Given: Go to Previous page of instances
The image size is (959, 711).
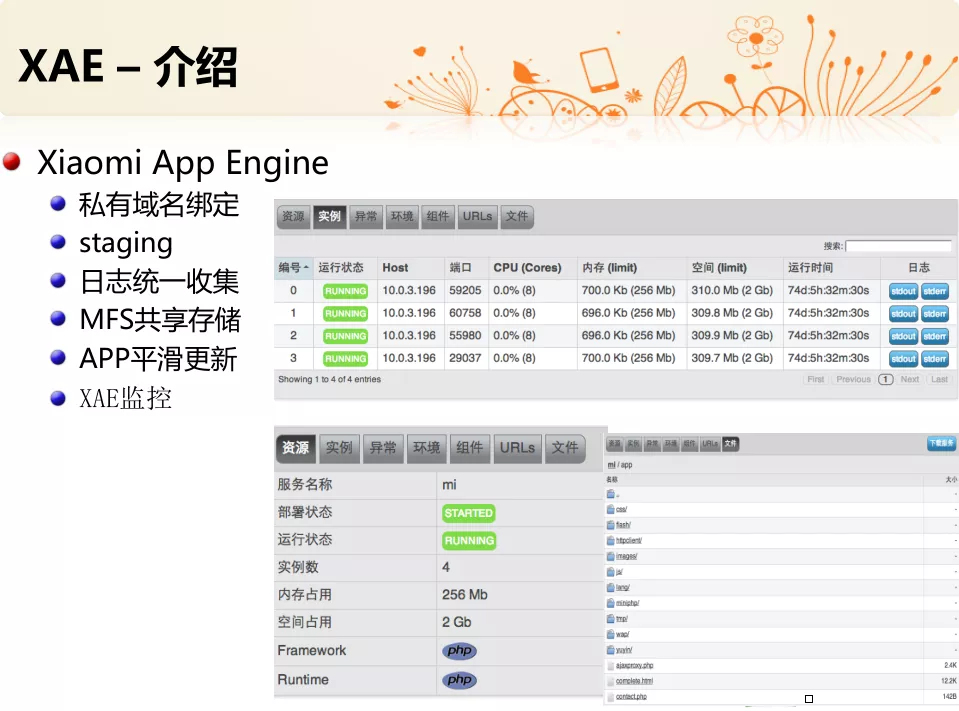Looking at the screenshot, I should tap(853, 380).
